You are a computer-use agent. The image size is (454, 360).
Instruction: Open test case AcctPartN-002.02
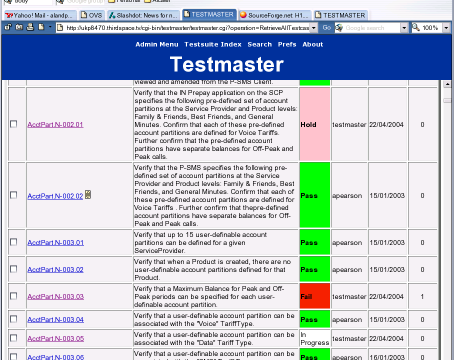coord(55,196)
